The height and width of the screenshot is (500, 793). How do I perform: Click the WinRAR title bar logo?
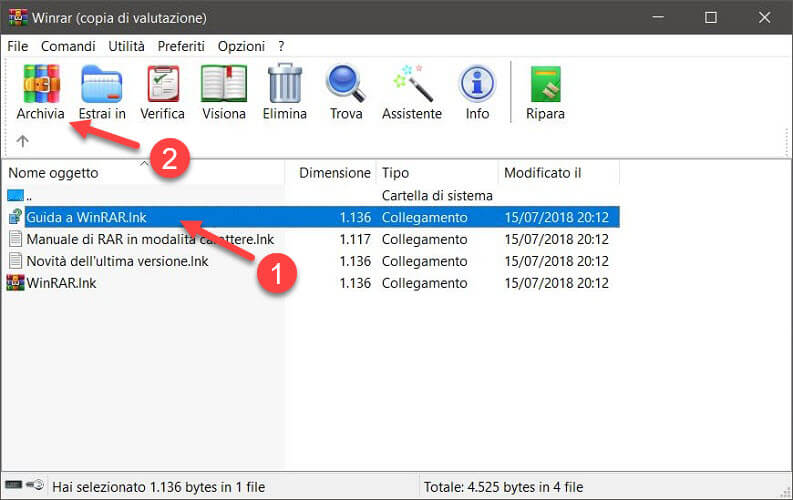pyautogui.click(x=18, y=18)
